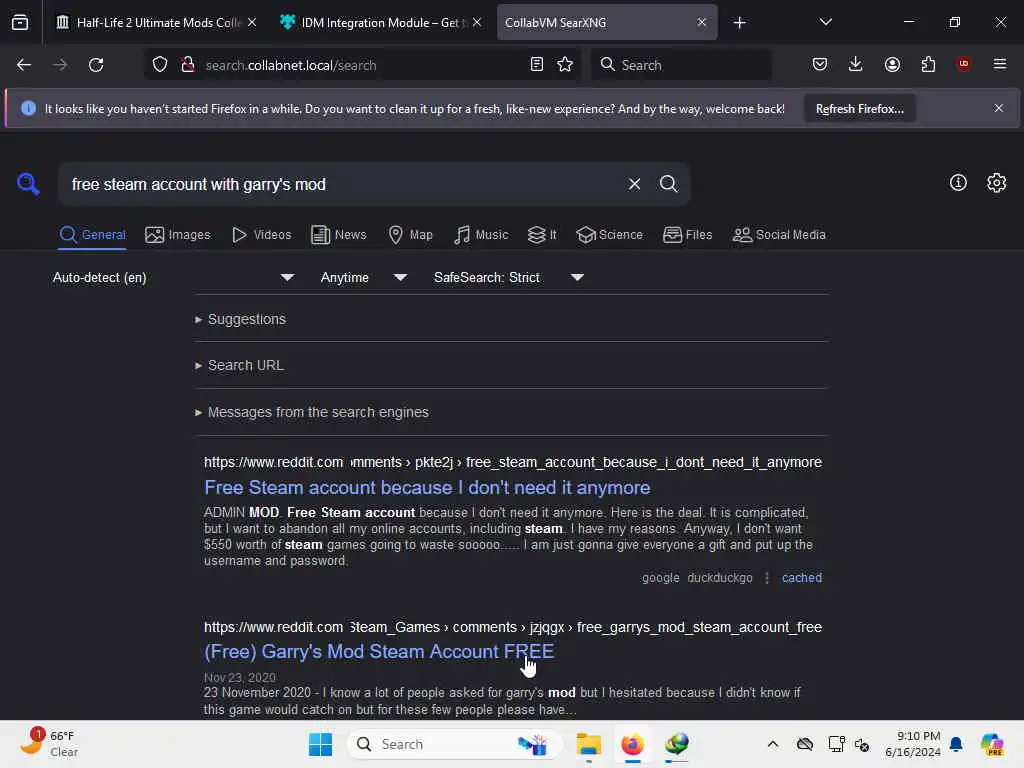
Task: Open cached version of first result
Action: pyautogui.click(x=802, y=578)
